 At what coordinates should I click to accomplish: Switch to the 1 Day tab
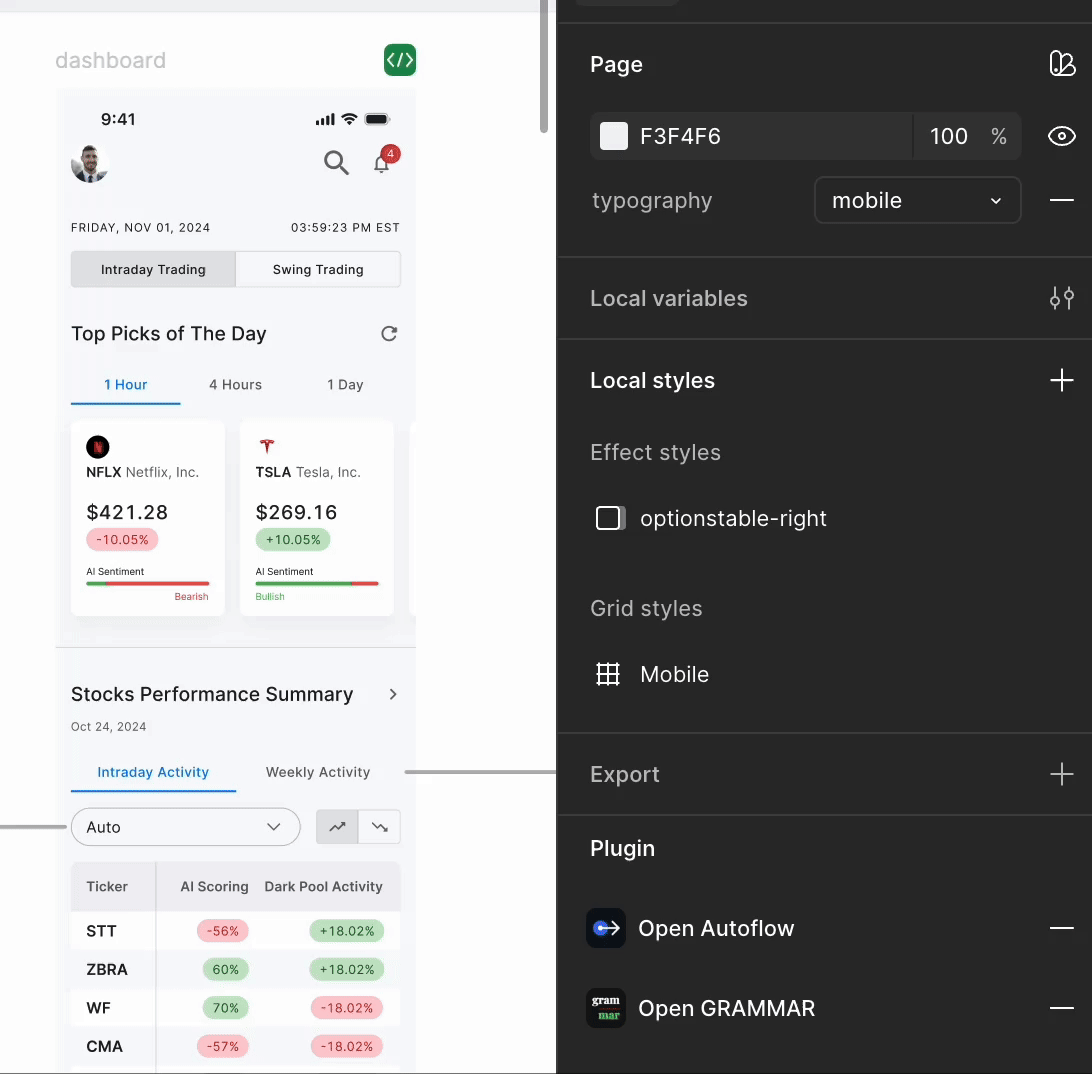point(345,384)
